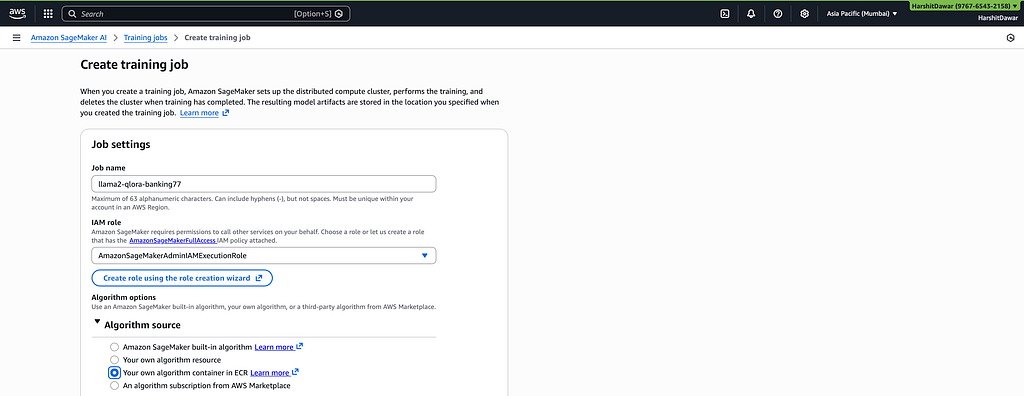Open the AWS services grid menu
The image size is (1024, 396).
(48, 13)
